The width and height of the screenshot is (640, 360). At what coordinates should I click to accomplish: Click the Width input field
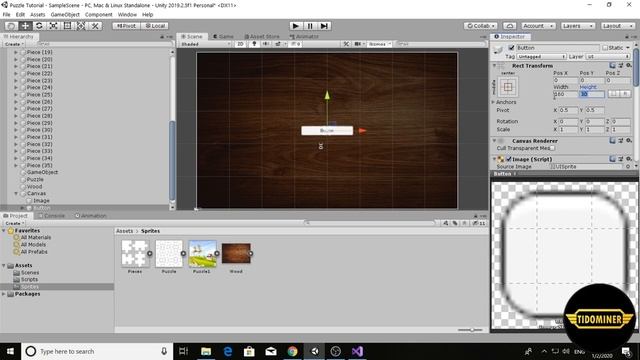(x=566, y=94)
